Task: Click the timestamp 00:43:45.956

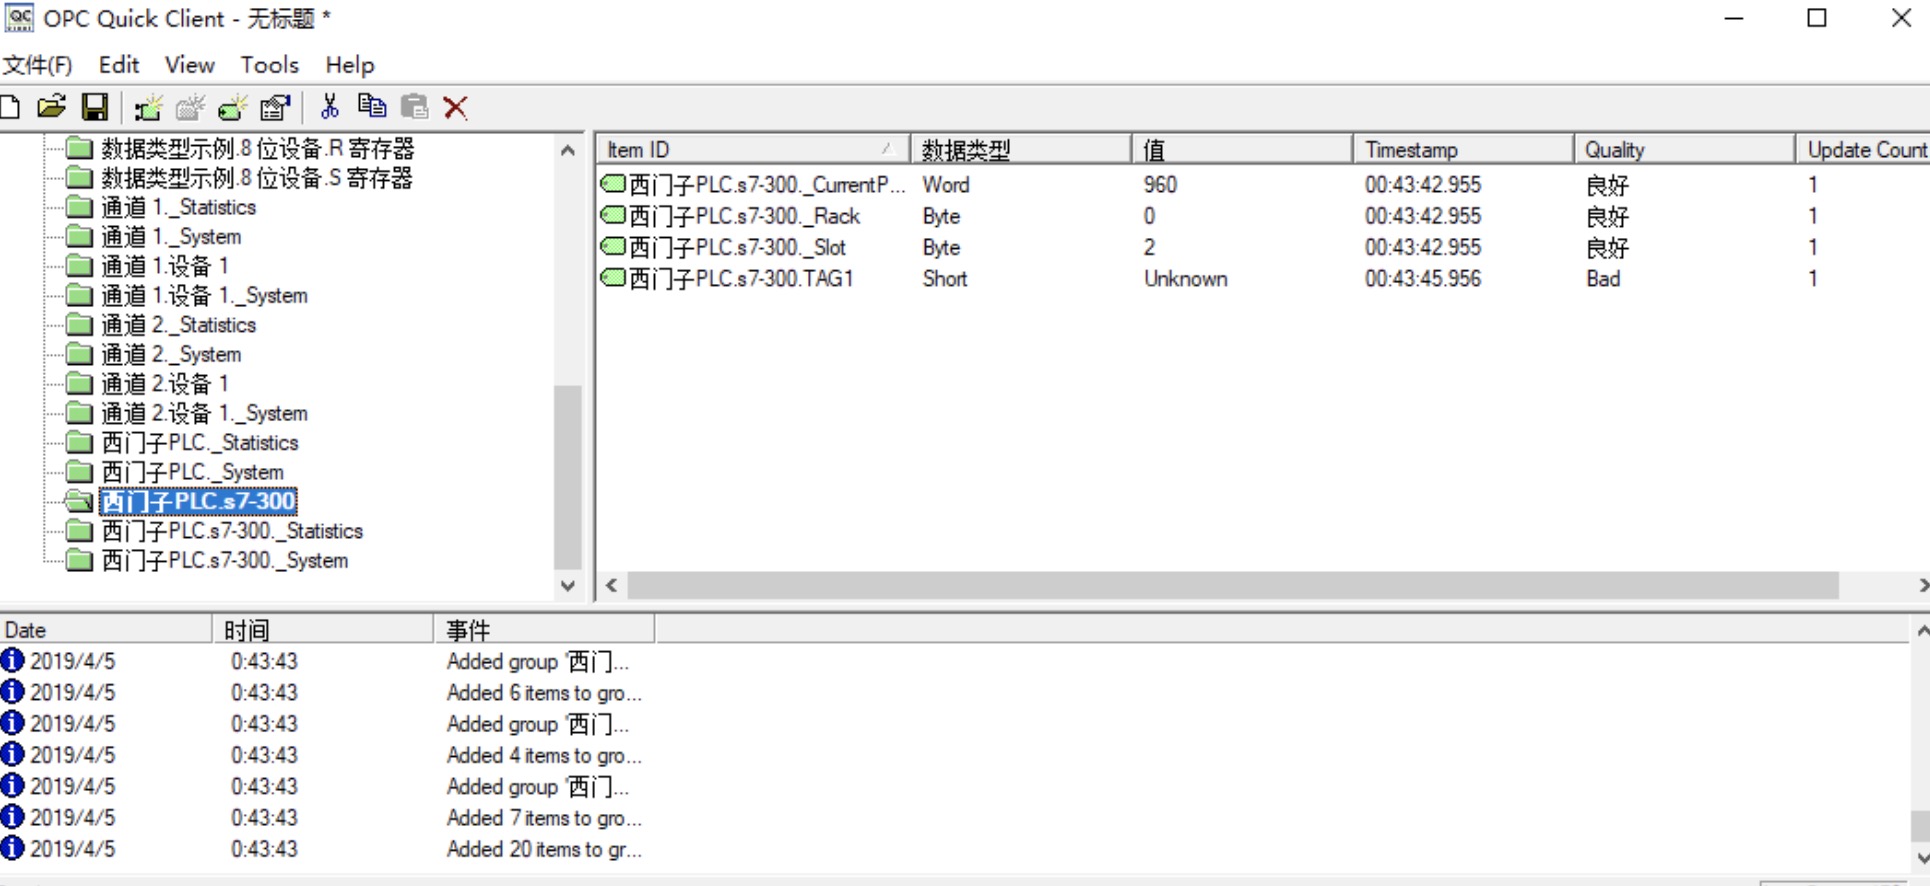Action: (1423, 278)
